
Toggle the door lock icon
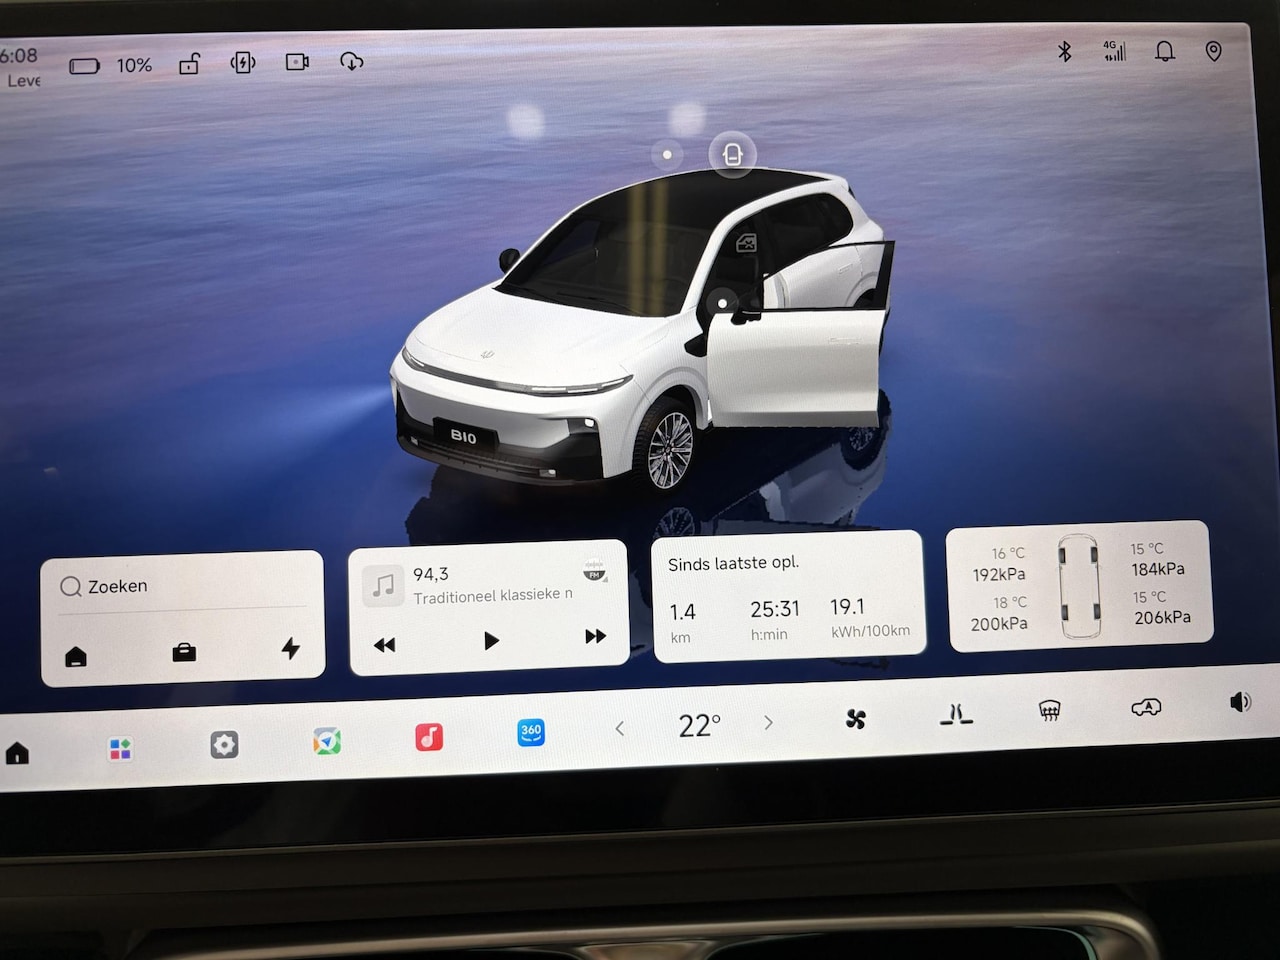pyautogui.click(x=189, y=64)
